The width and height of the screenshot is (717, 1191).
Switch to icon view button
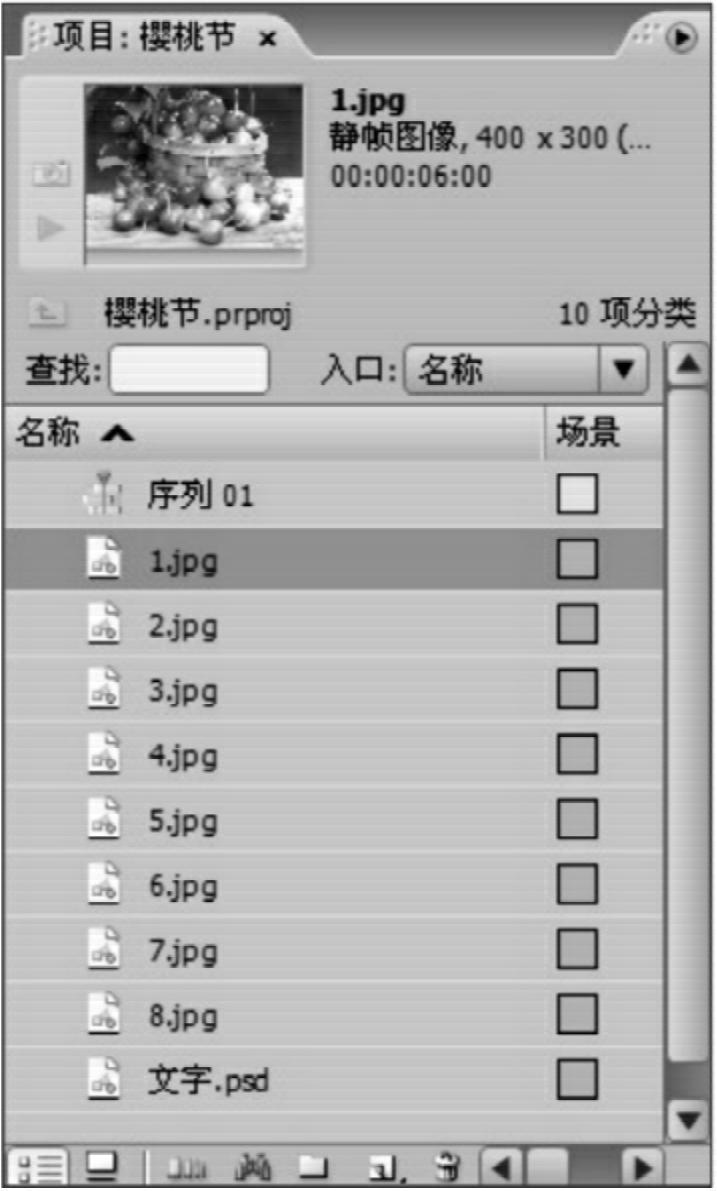pyautogui.click(x=101, y=1167)
